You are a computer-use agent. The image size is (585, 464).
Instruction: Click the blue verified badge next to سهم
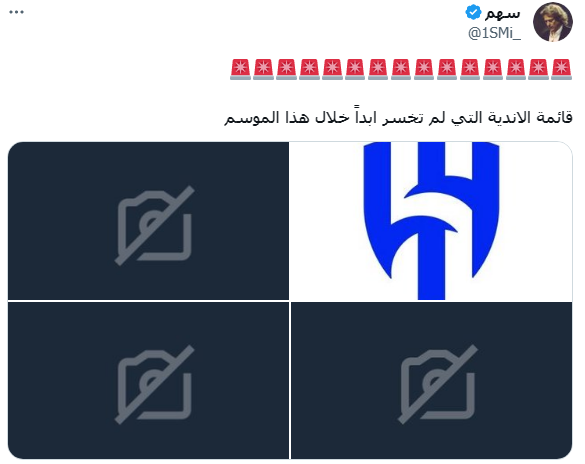point(473,12)
